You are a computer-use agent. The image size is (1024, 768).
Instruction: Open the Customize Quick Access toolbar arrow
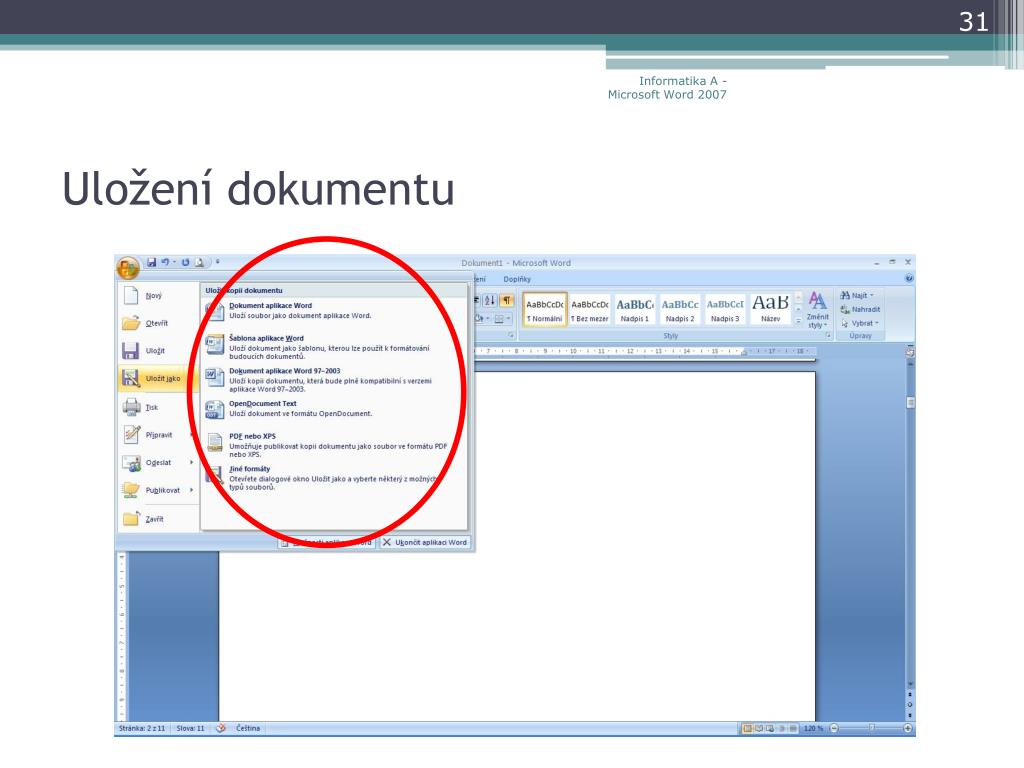[217, 263]
